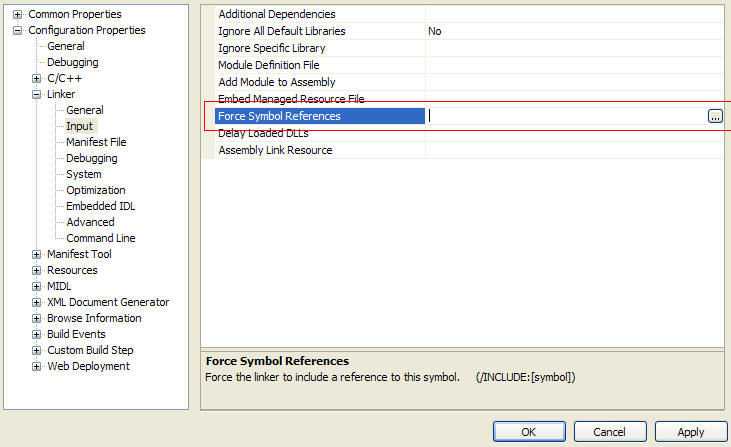Select the Module Definition File property
Image resolution: width=731 pixels, height=447 pixels.
(268, 65)
